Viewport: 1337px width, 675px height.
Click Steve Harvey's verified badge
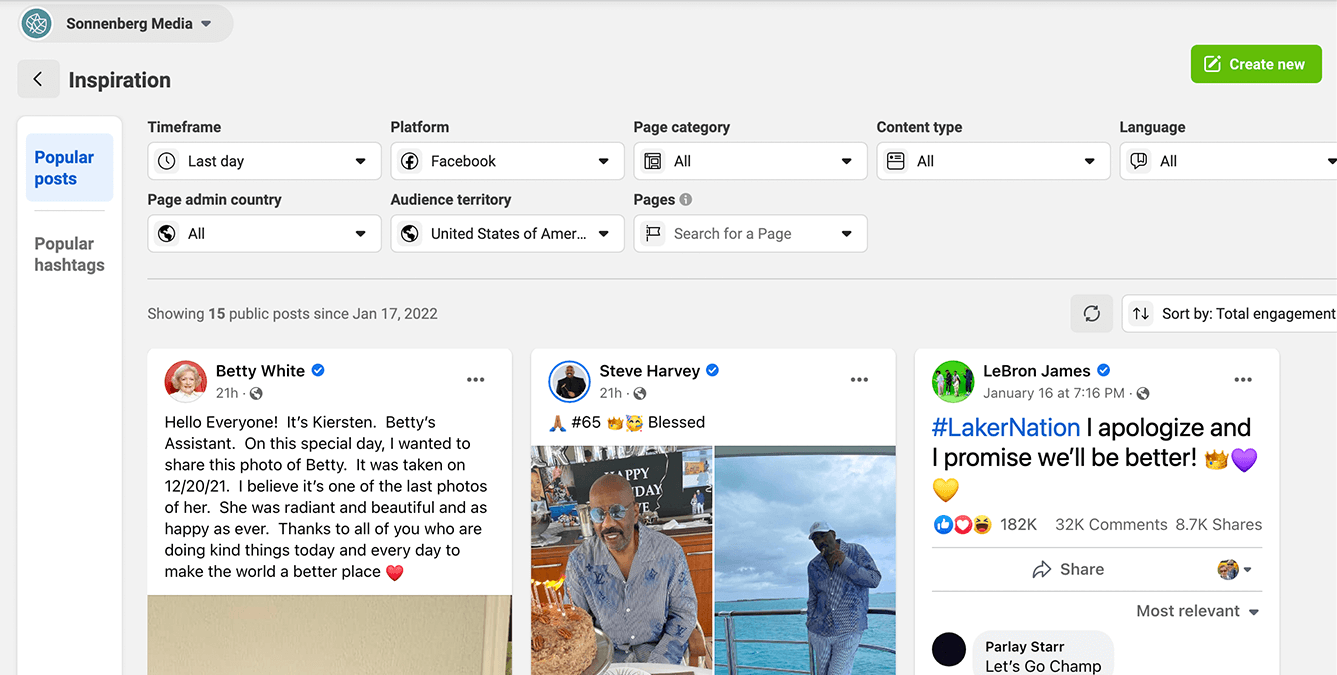coord(713,370)
